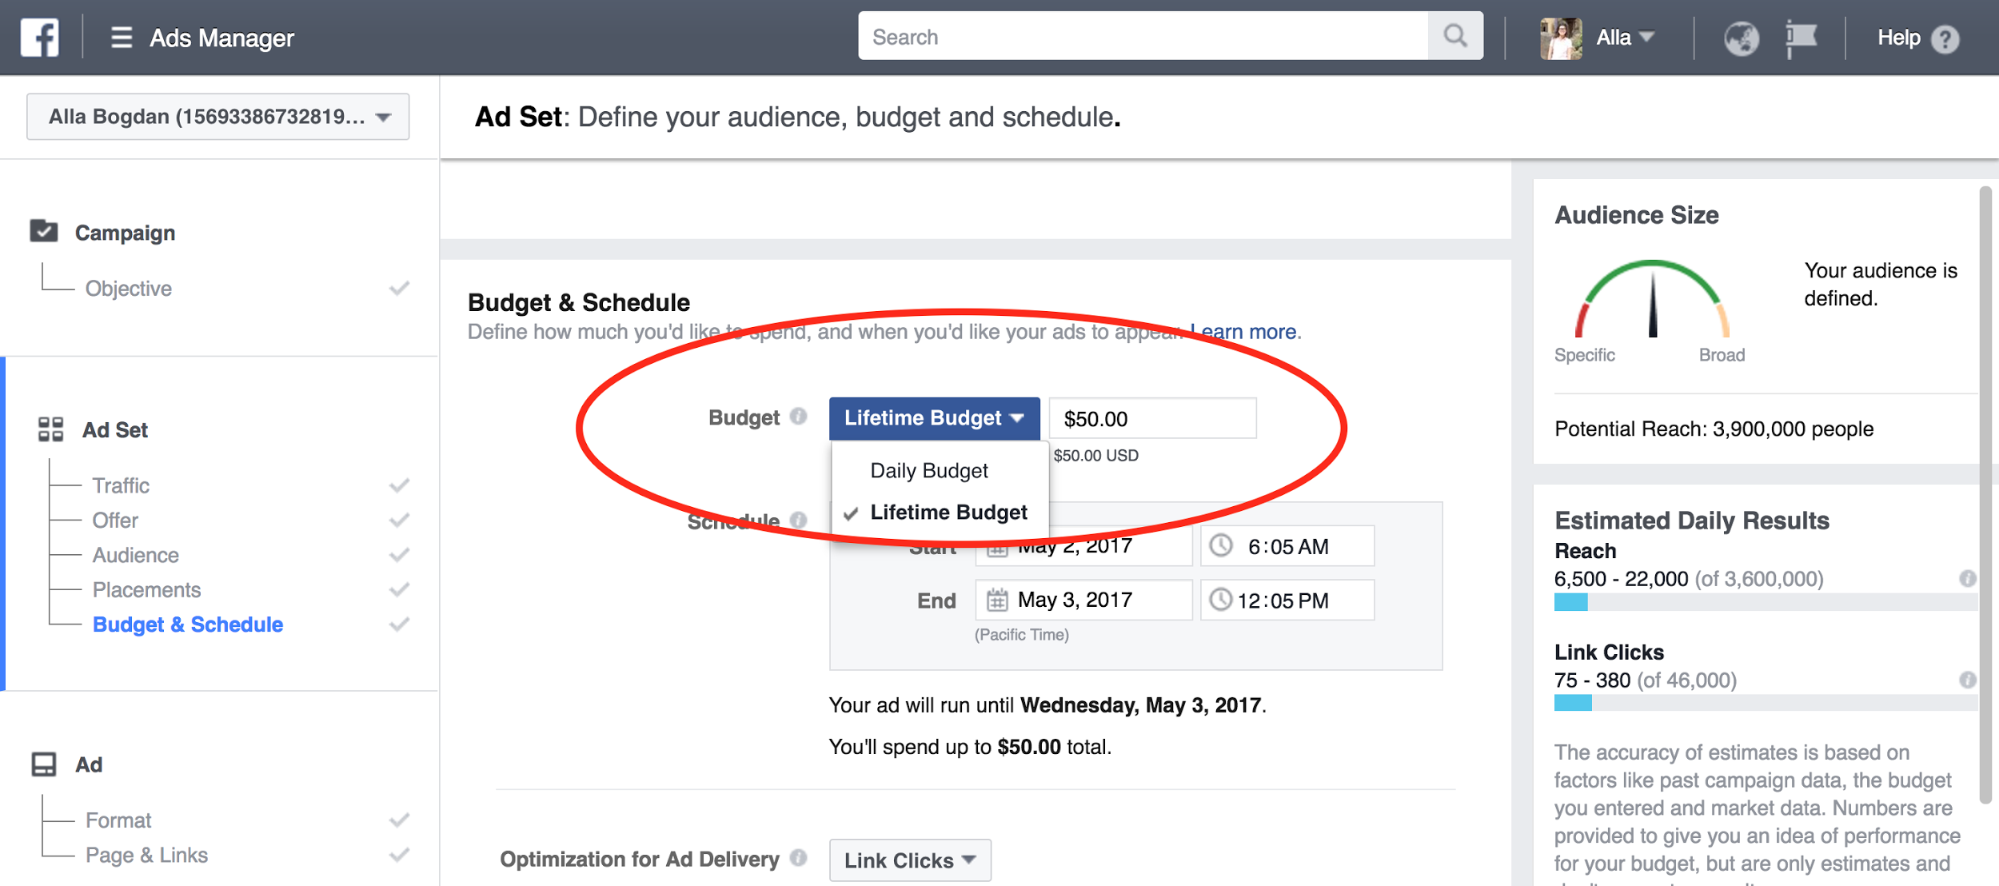Open the flag Pages icon
This screenshot has width=1999, height=886.
click(x=1801, y=39)
